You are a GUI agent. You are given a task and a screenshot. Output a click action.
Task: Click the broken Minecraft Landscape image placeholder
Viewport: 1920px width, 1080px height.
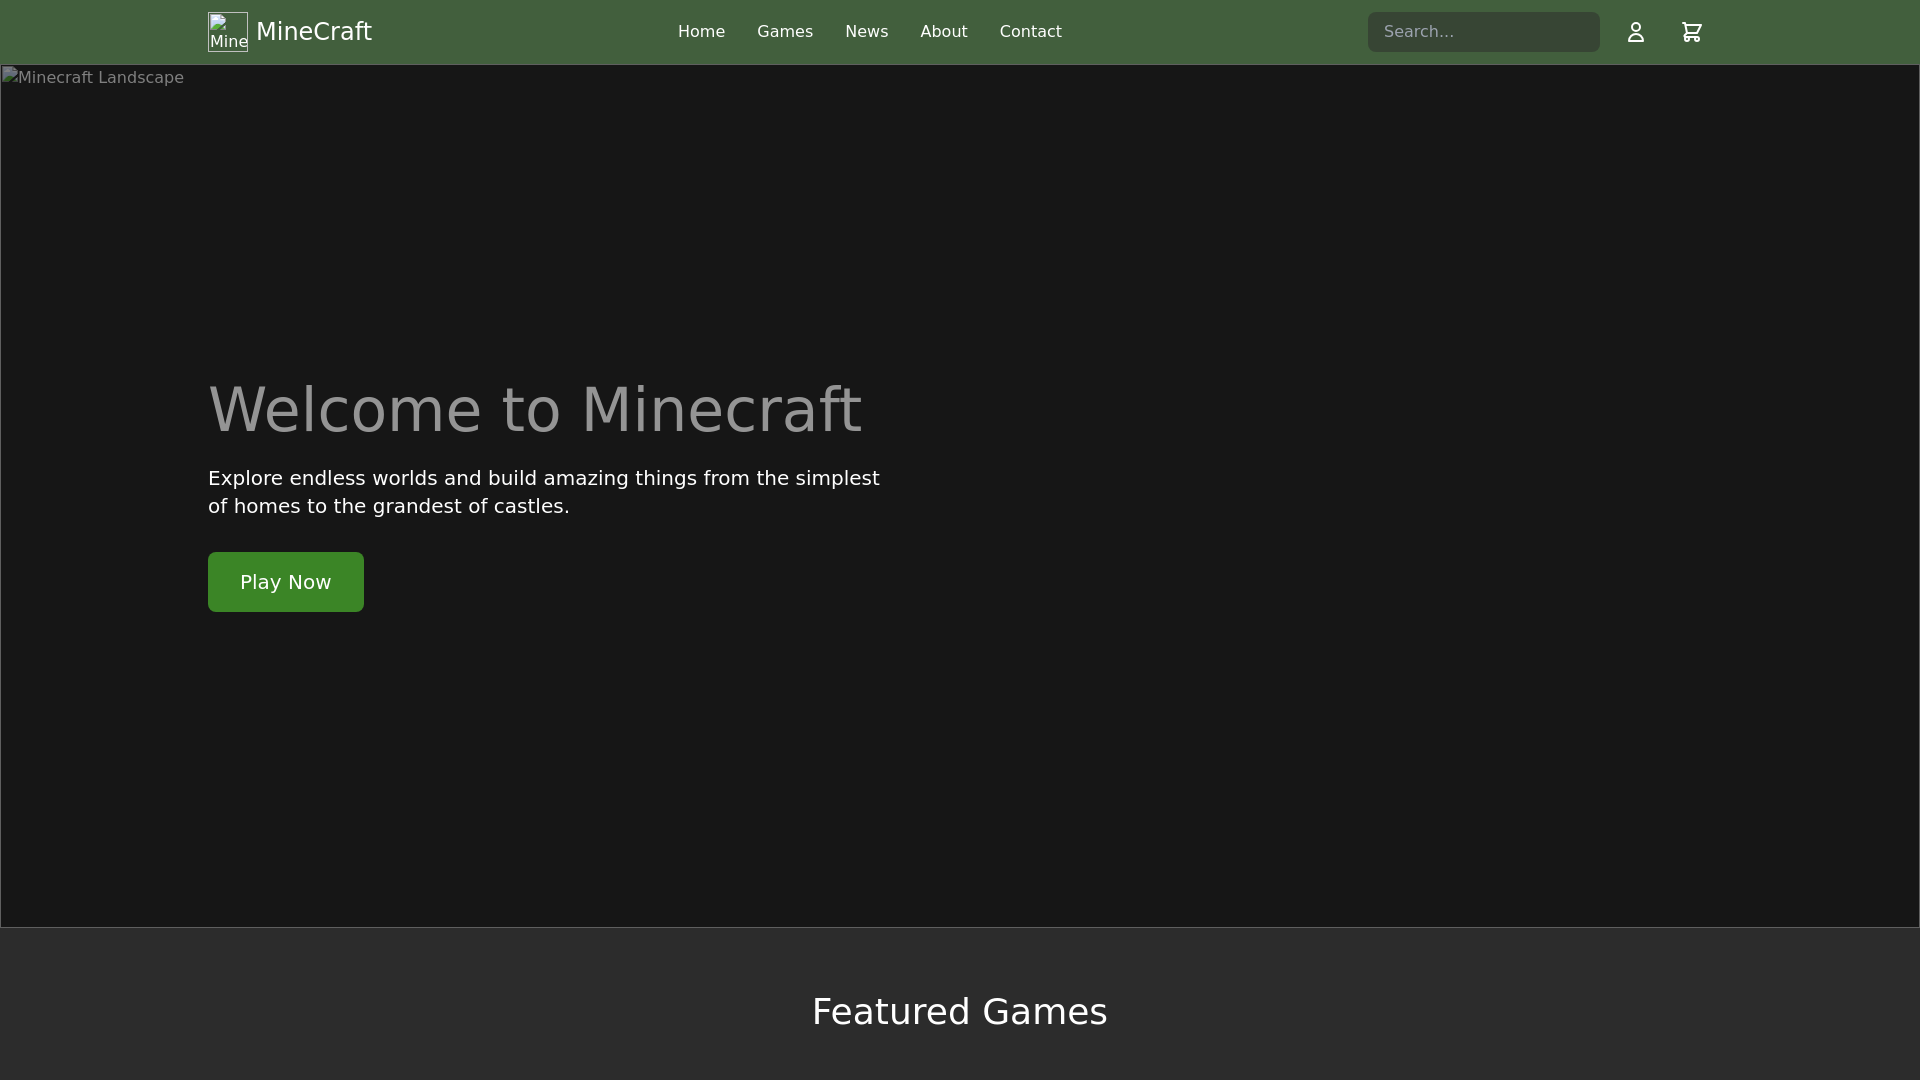93,77
